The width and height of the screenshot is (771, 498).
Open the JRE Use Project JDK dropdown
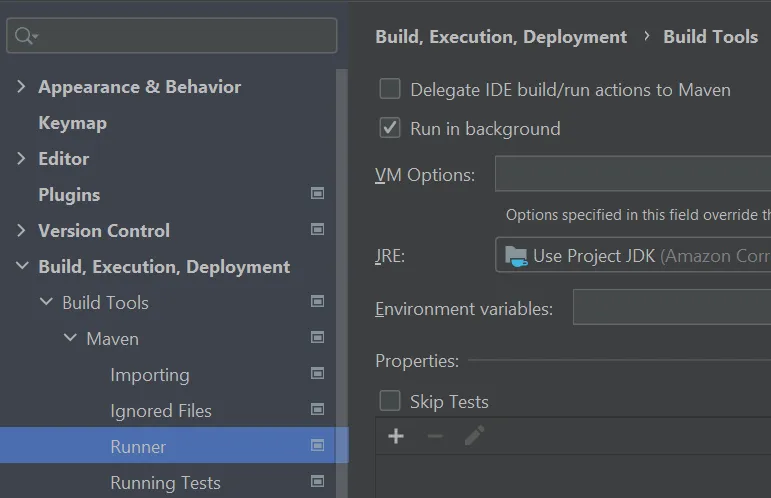633,255
